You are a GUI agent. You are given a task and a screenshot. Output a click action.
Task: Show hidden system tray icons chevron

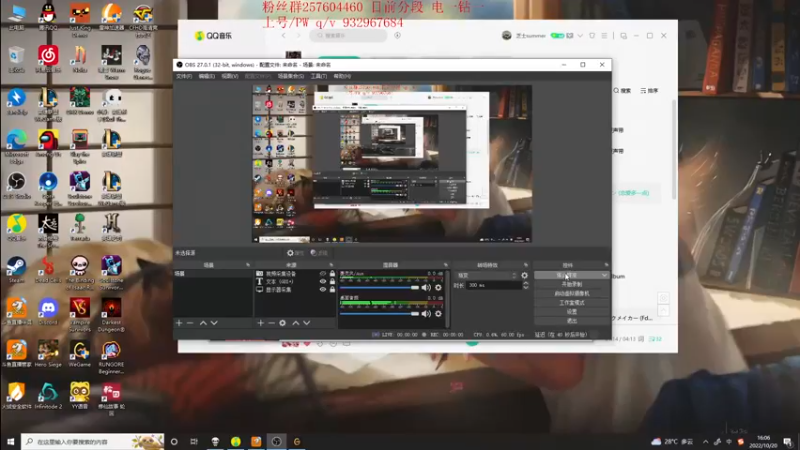click(x=706, y=442)
